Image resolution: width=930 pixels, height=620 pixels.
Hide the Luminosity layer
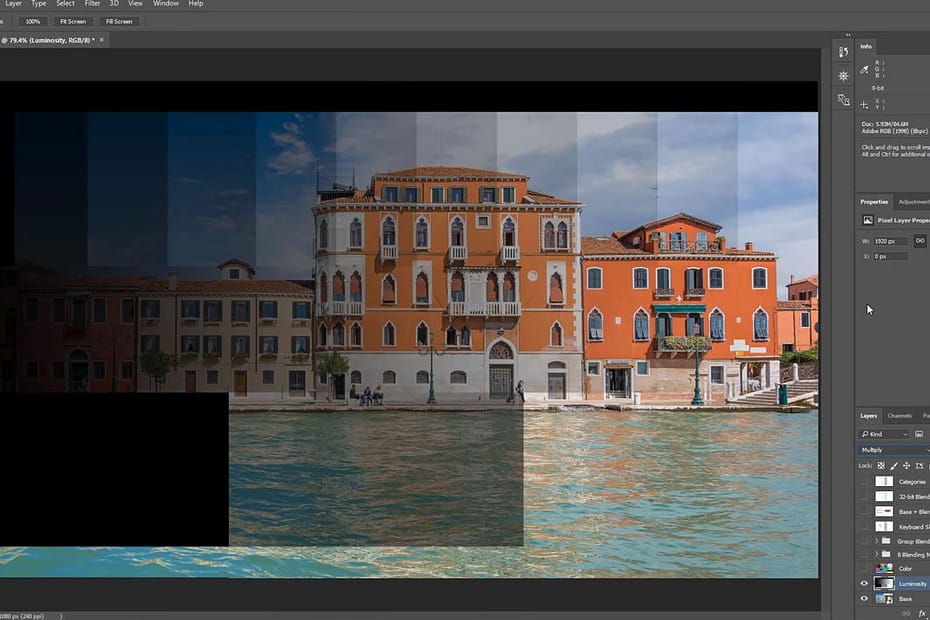tap(865, 583)
